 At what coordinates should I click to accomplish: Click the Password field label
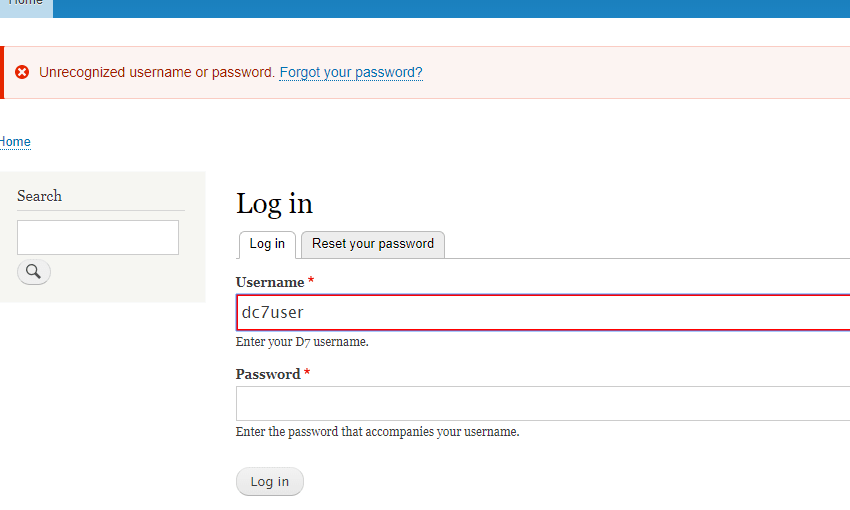coord(268,374)
